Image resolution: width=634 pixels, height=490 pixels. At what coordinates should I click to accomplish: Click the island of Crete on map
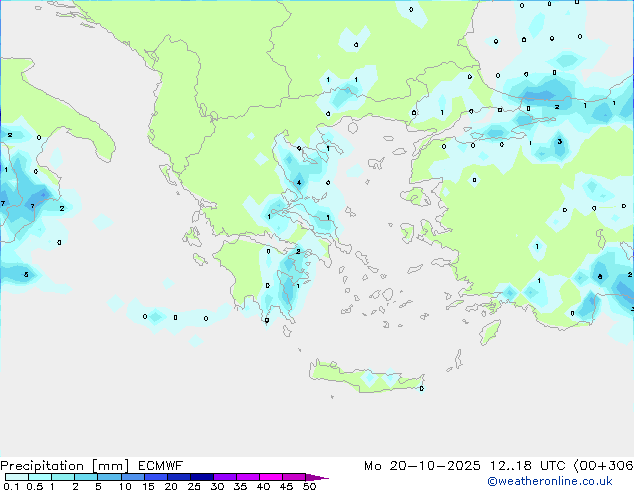point(366,376)
